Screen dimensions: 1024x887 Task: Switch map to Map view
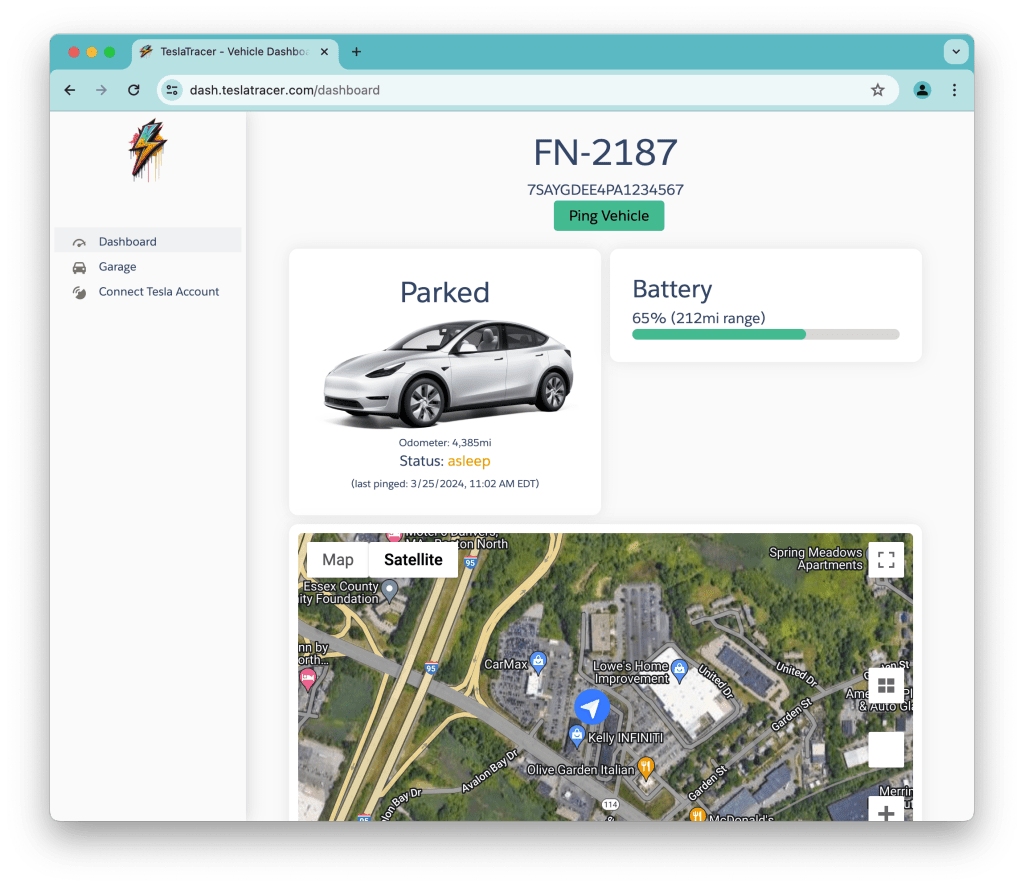pos(338,560)
